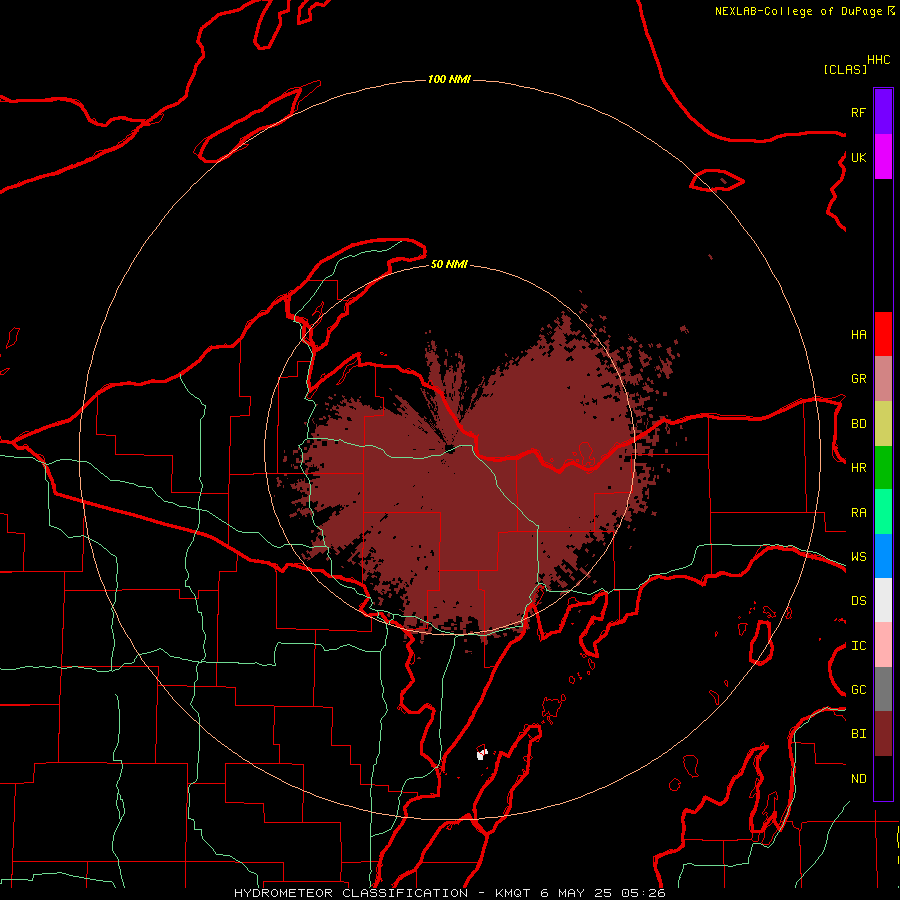Click the BD legend label
This screenshot has height=900, width=900.
(858, 424)
